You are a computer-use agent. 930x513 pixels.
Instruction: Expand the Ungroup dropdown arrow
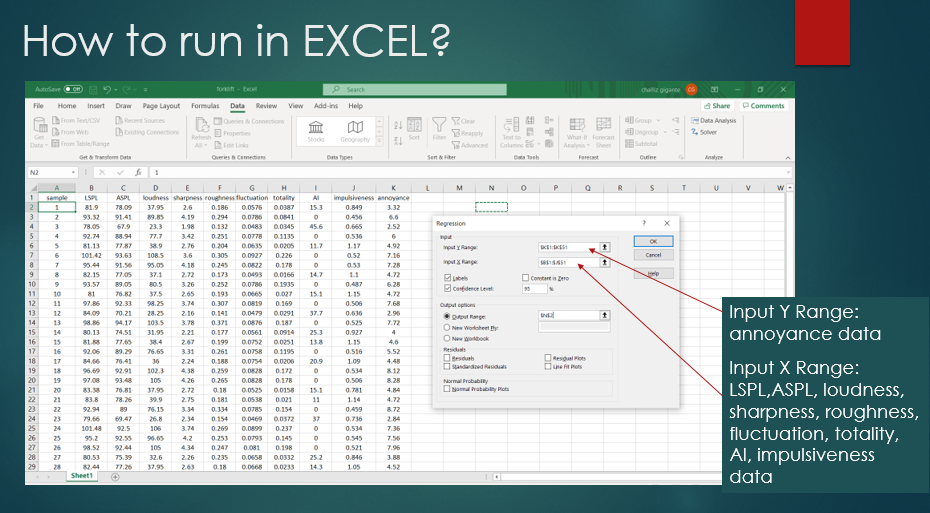click(x=664, y=132)
